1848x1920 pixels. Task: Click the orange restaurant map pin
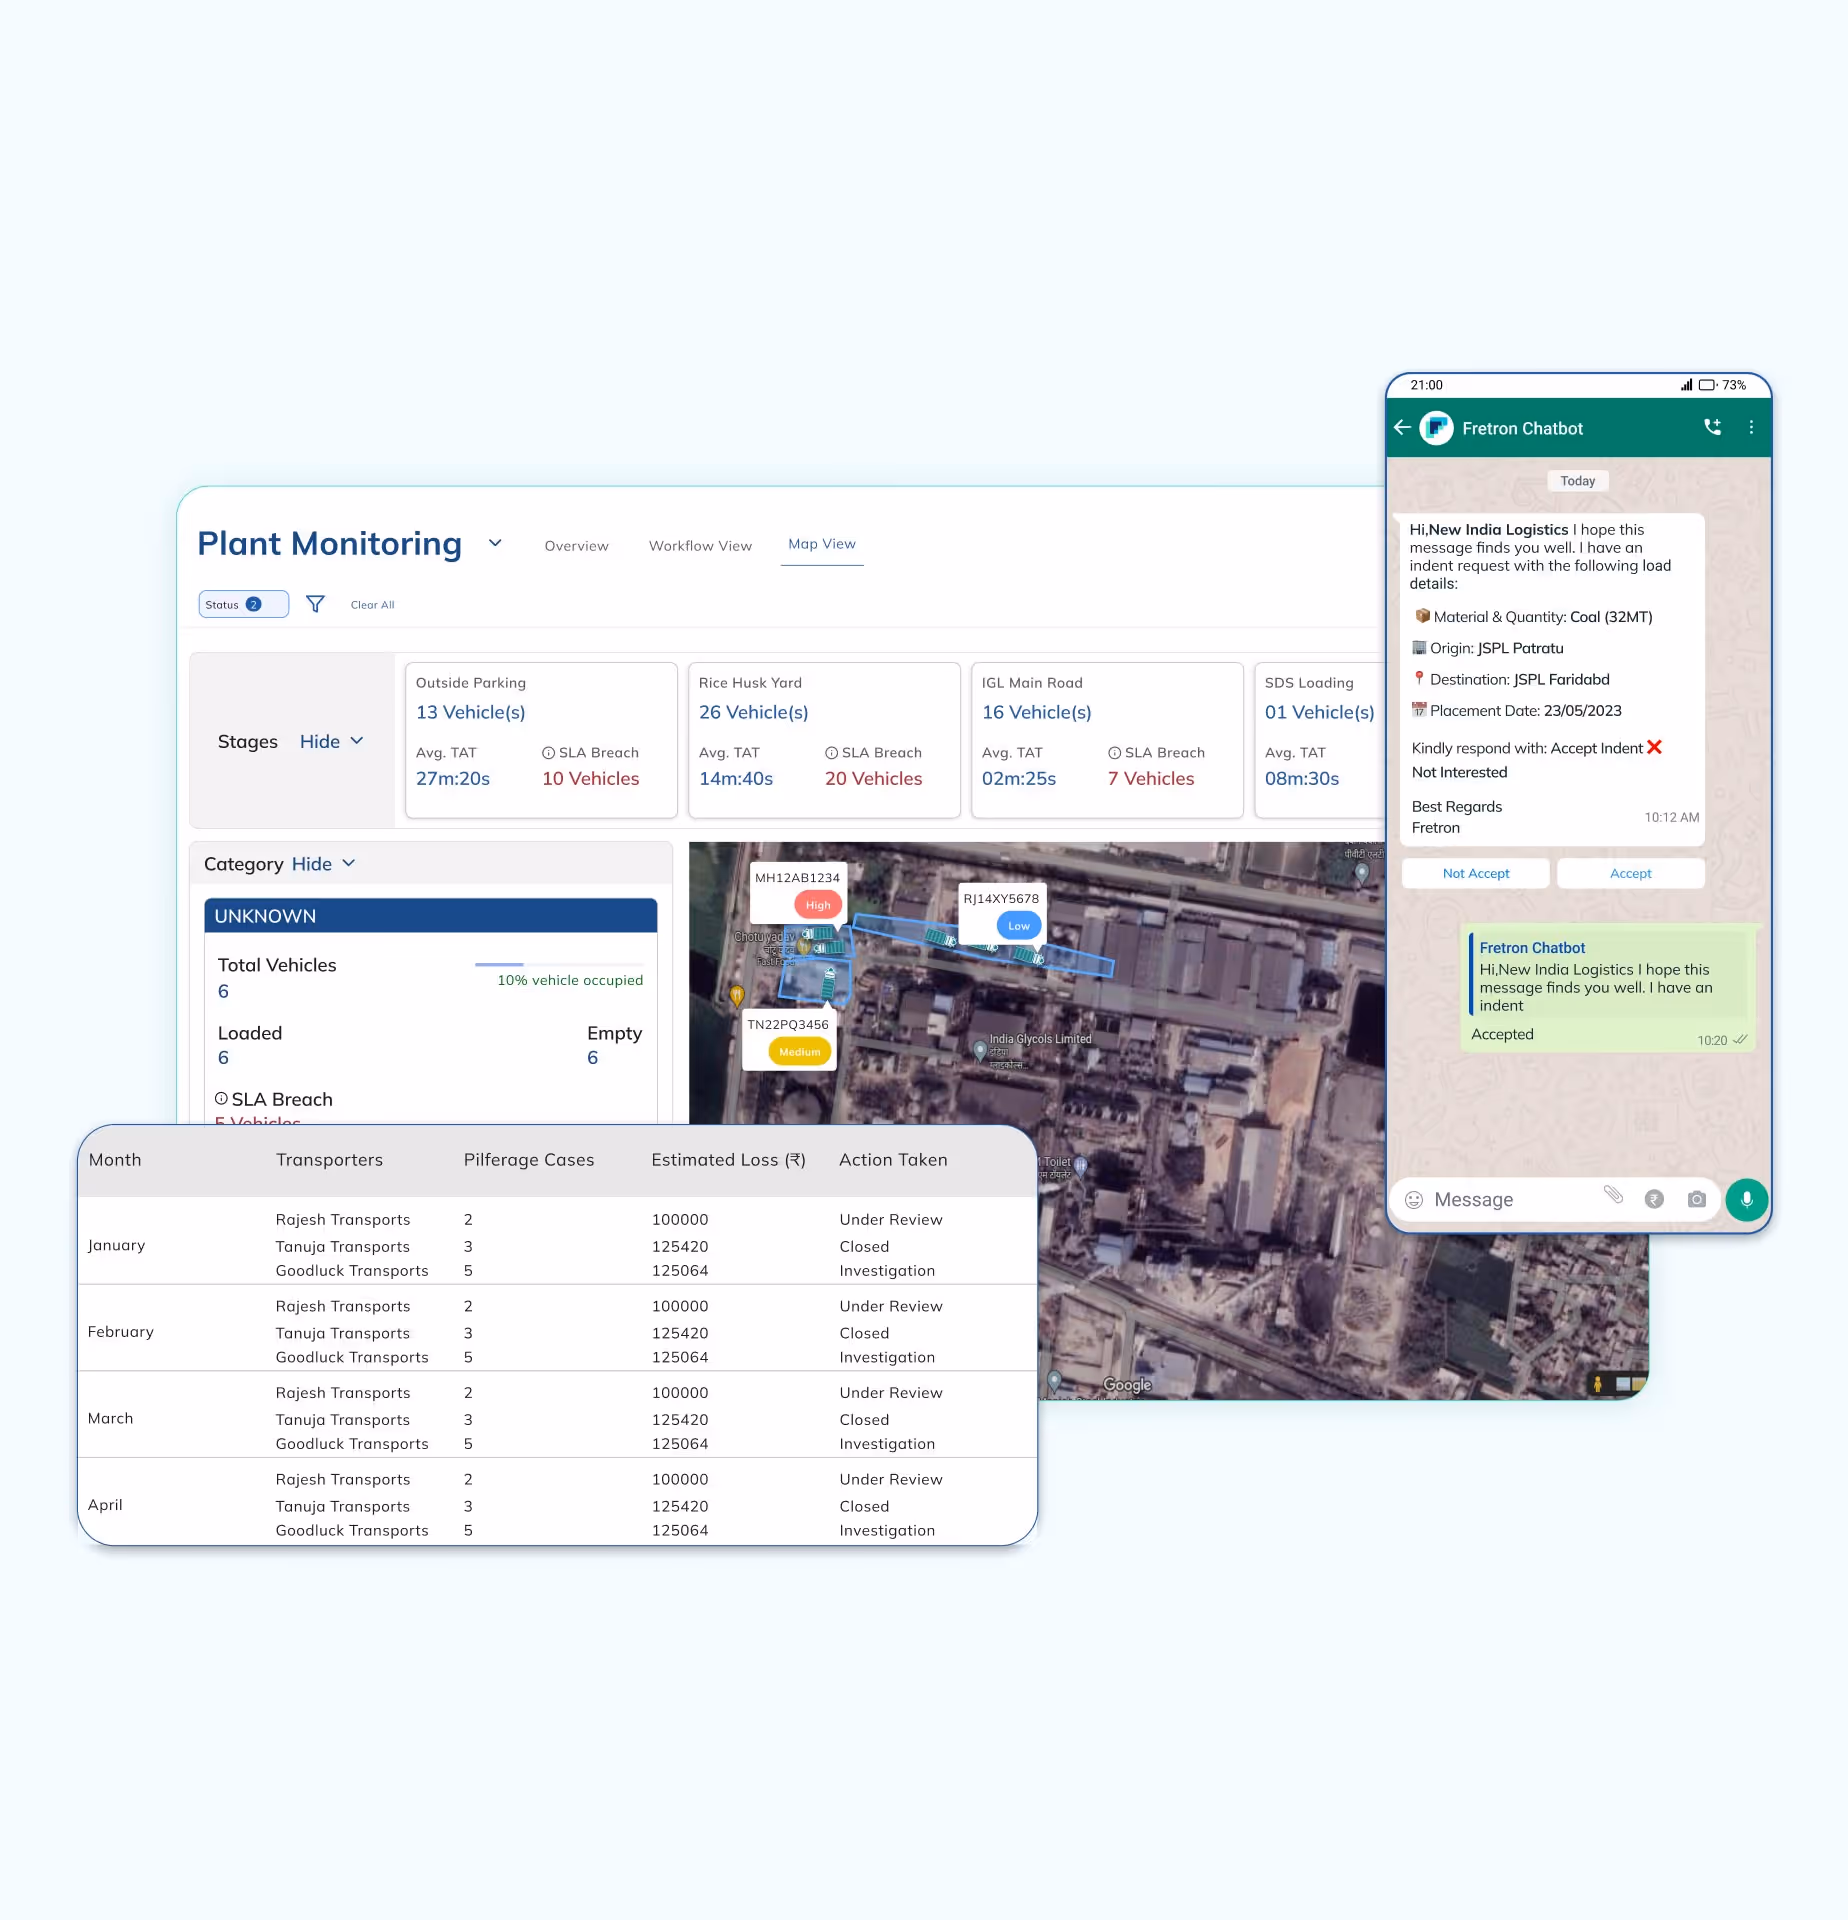737,995
